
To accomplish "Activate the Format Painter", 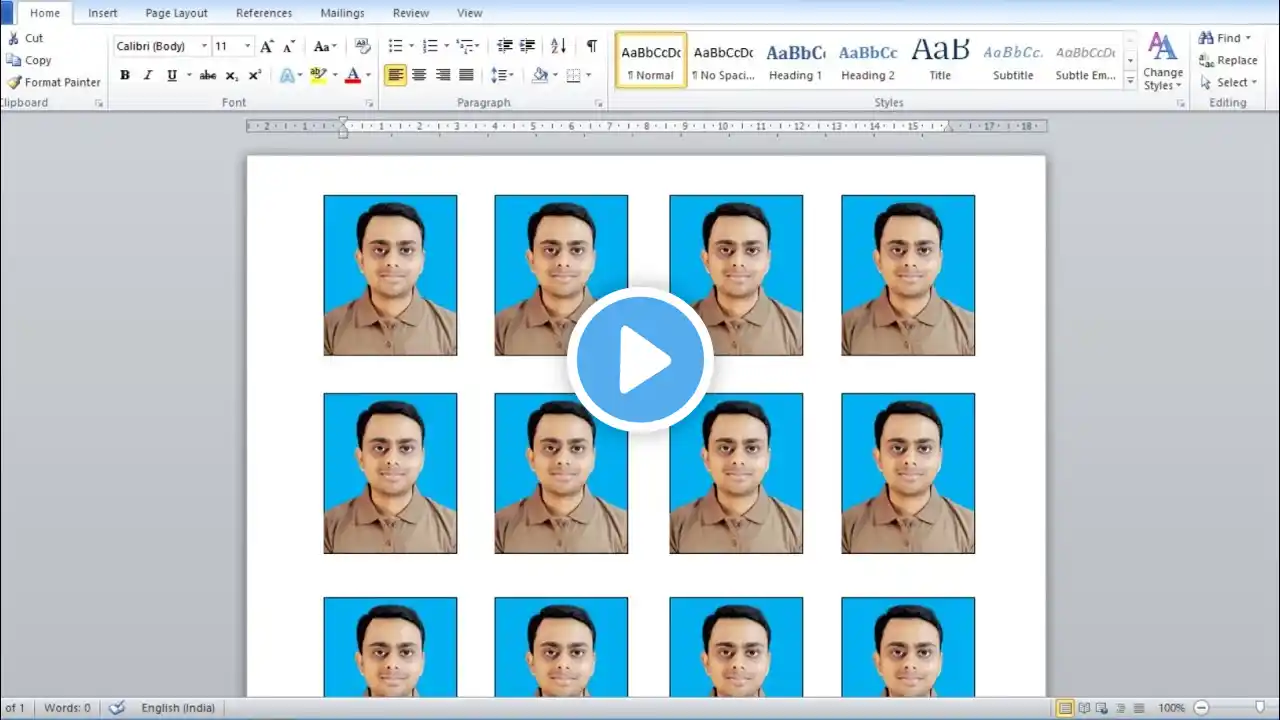I will (53, 82).
